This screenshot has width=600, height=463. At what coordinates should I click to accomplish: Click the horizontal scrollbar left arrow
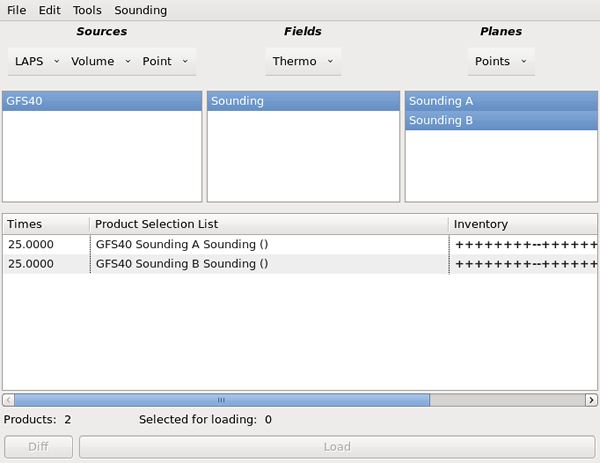click(x=9, y=400)
